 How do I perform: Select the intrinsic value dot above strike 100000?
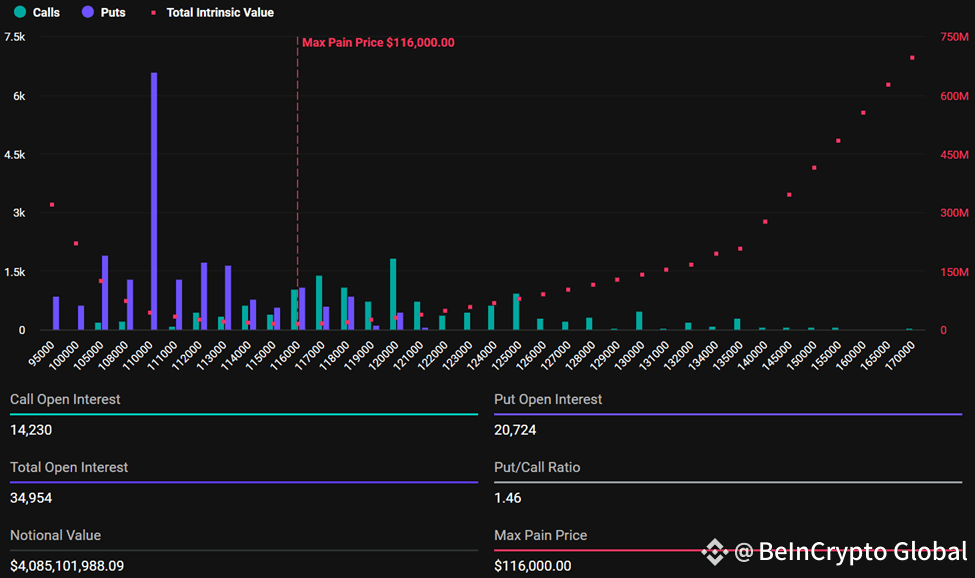[76, 243]
